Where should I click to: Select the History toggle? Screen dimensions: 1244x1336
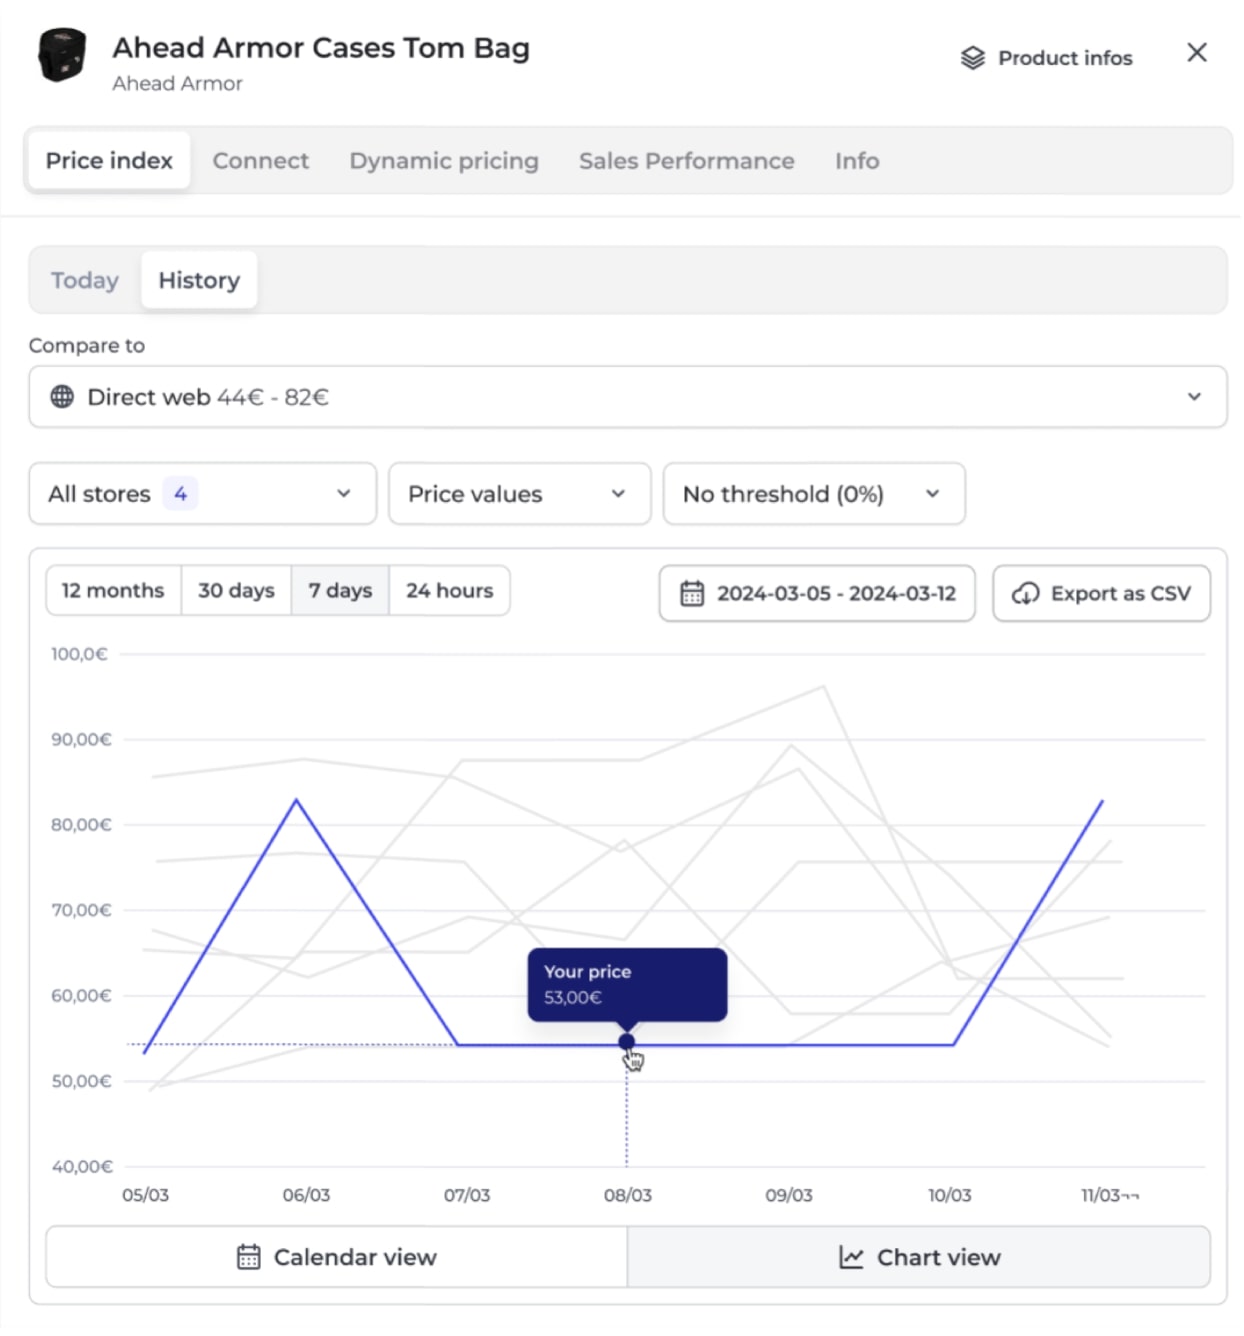point(199,280)
